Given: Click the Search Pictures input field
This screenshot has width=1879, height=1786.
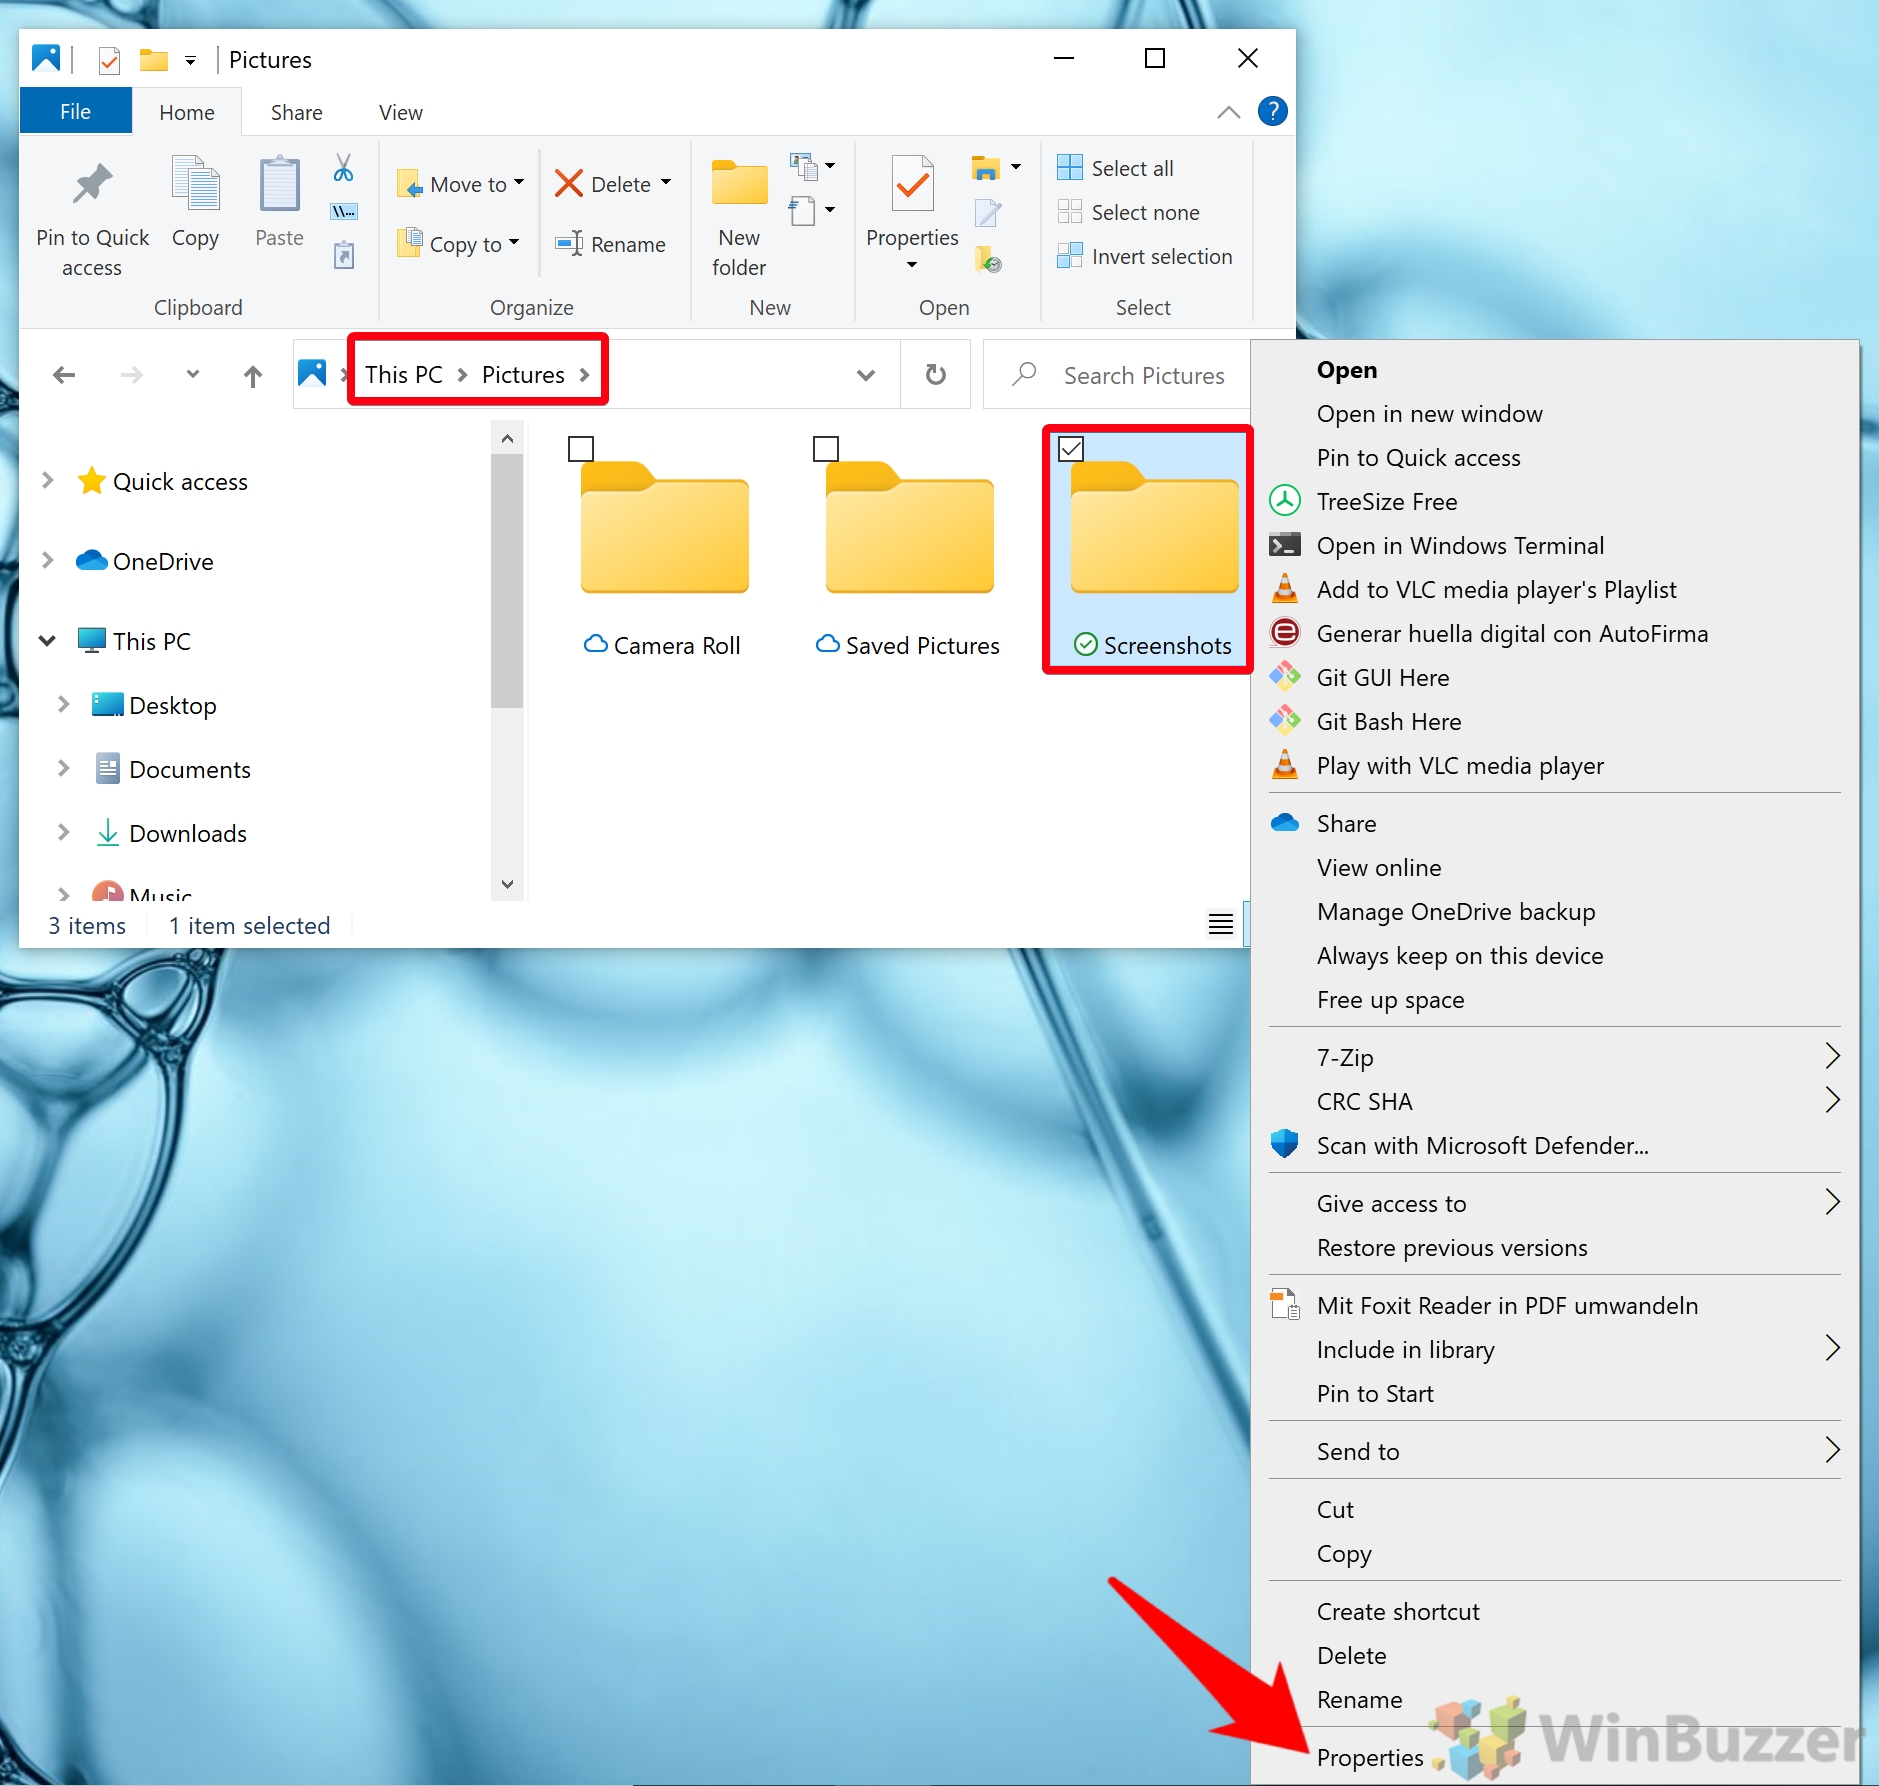Looking at the screenshot, I should pyautogui.click(x=1143, y=375).
